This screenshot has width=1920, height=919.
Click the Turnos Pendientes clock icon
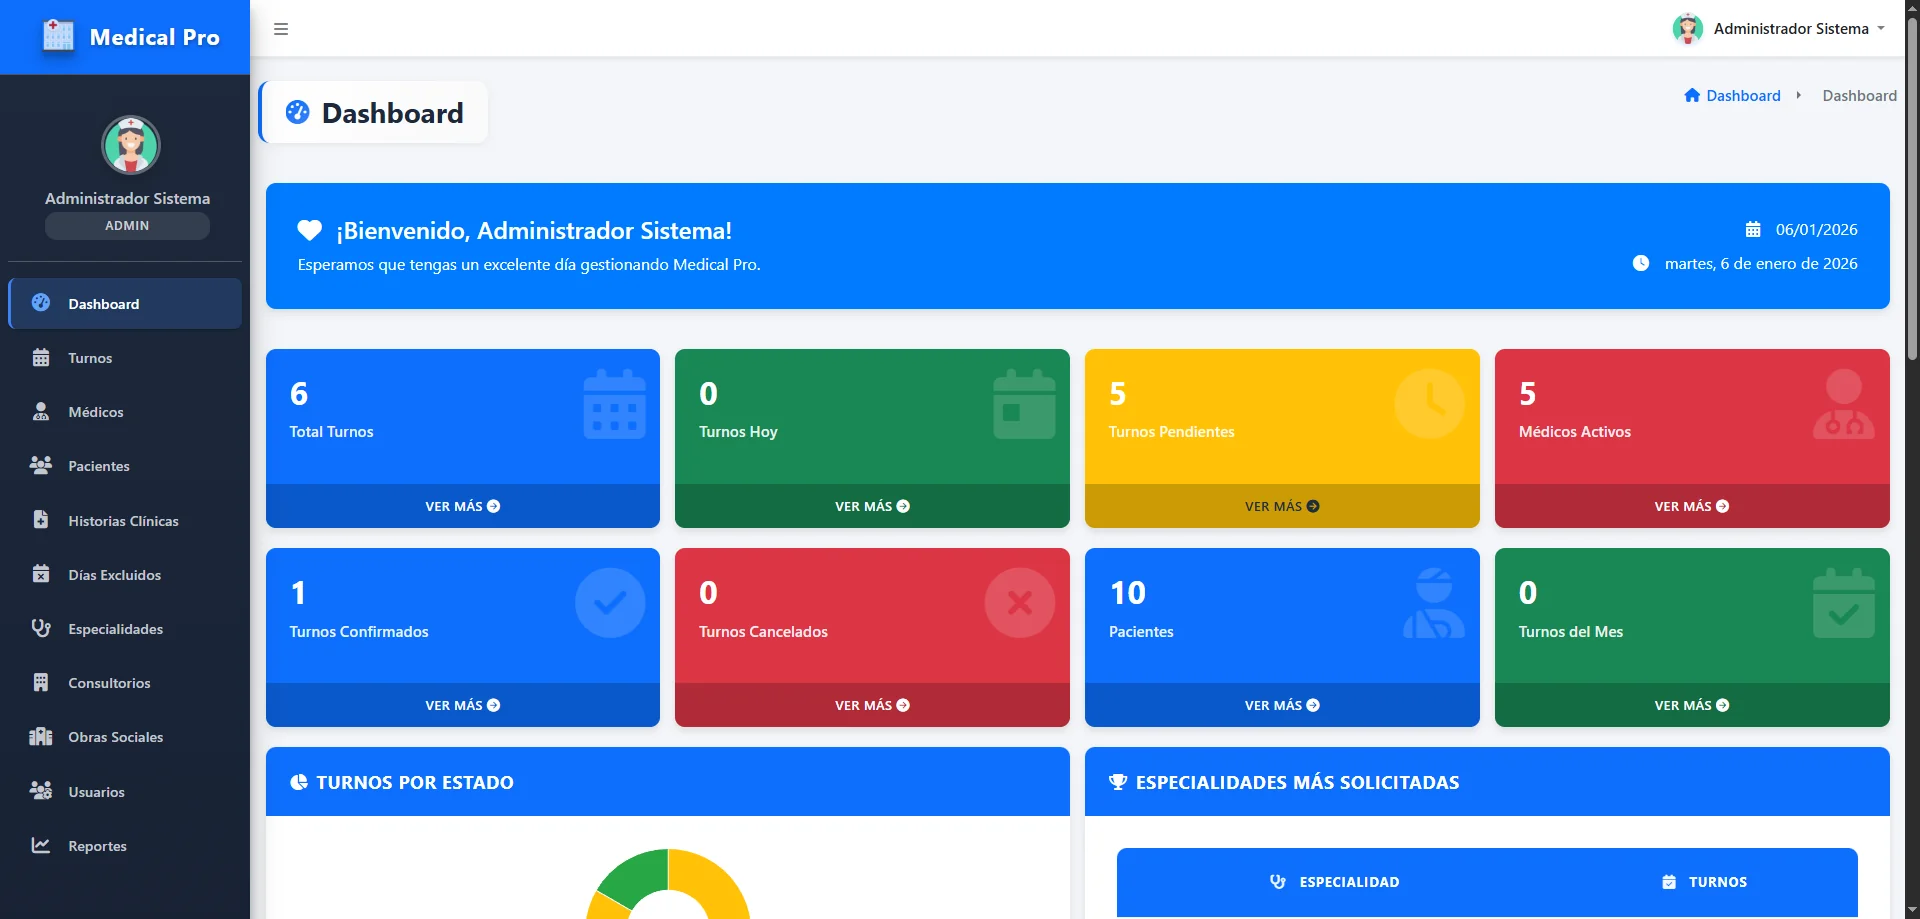point(1430,404)
